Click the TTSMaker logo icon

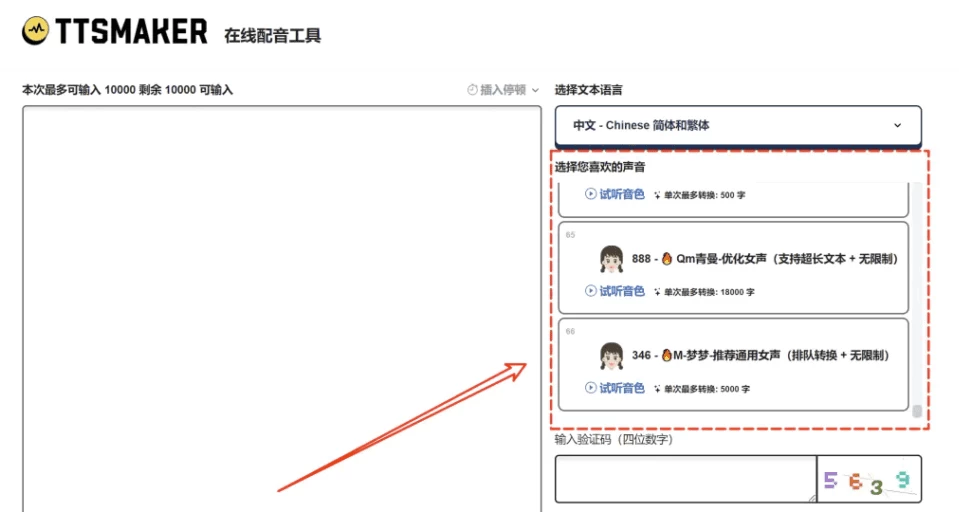pyautogui.click(x=35, y=31)
